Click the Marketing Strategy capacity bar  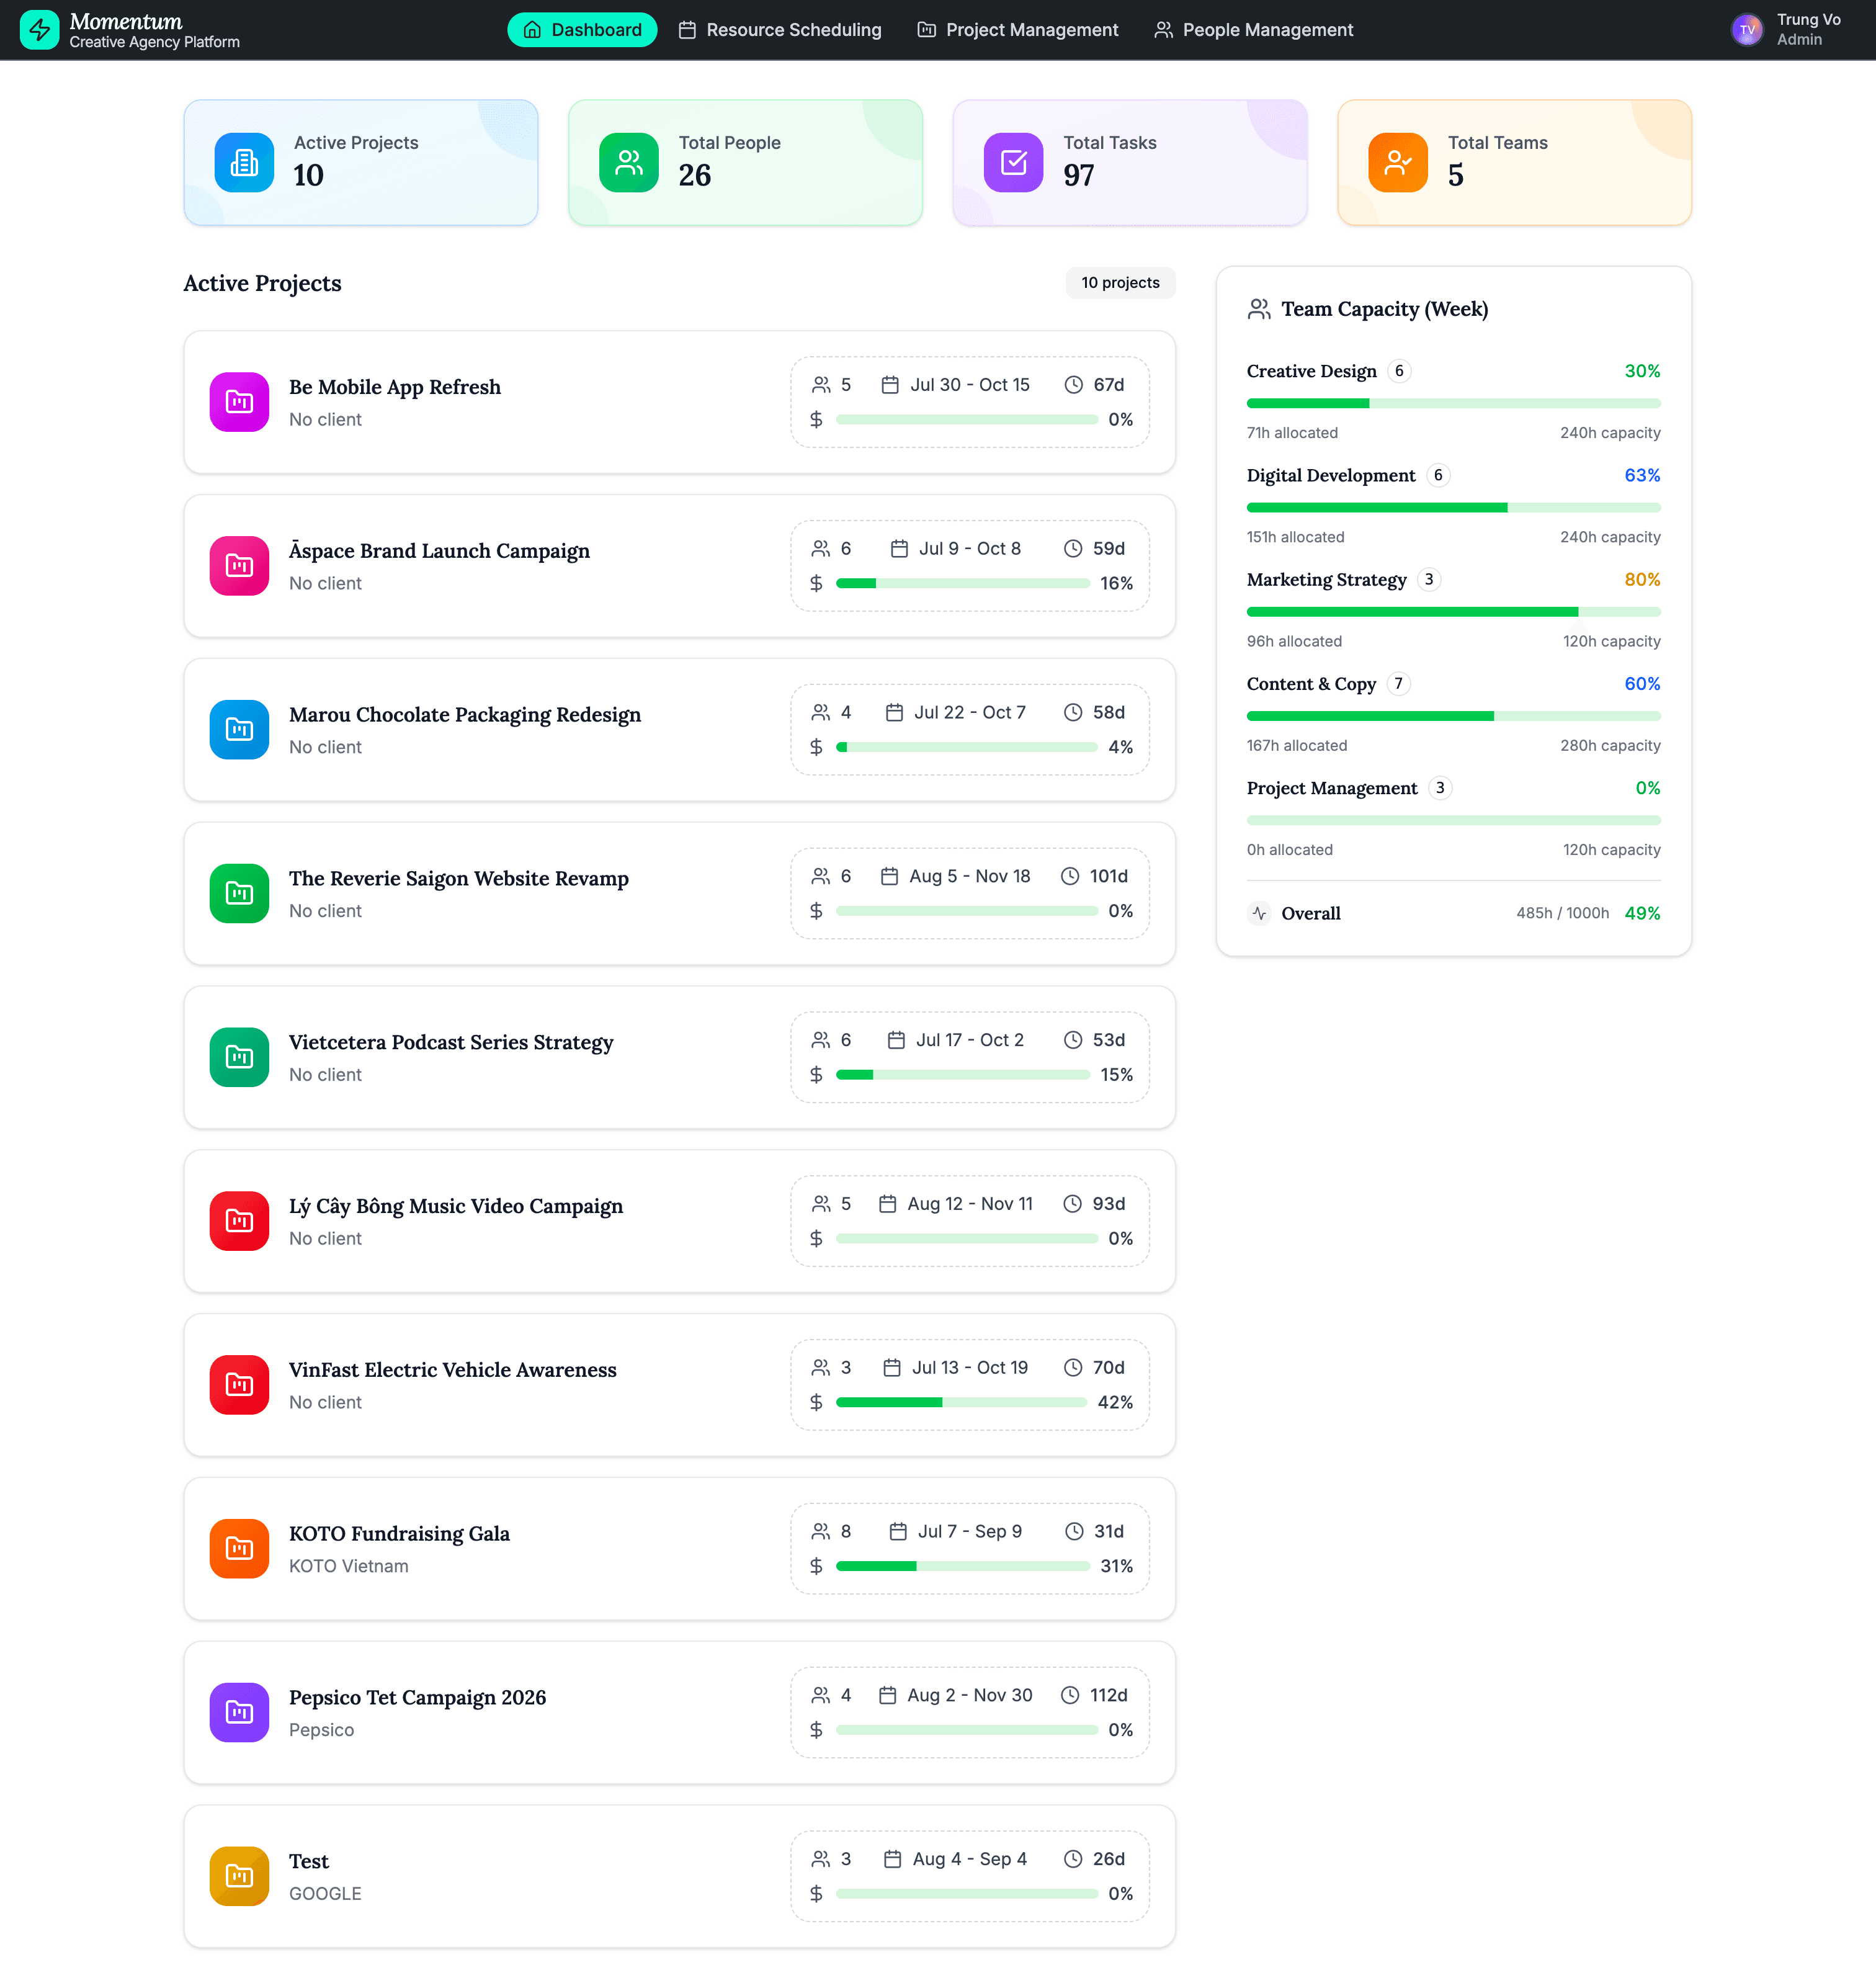pyautogui.click(x=1453, y=611)
